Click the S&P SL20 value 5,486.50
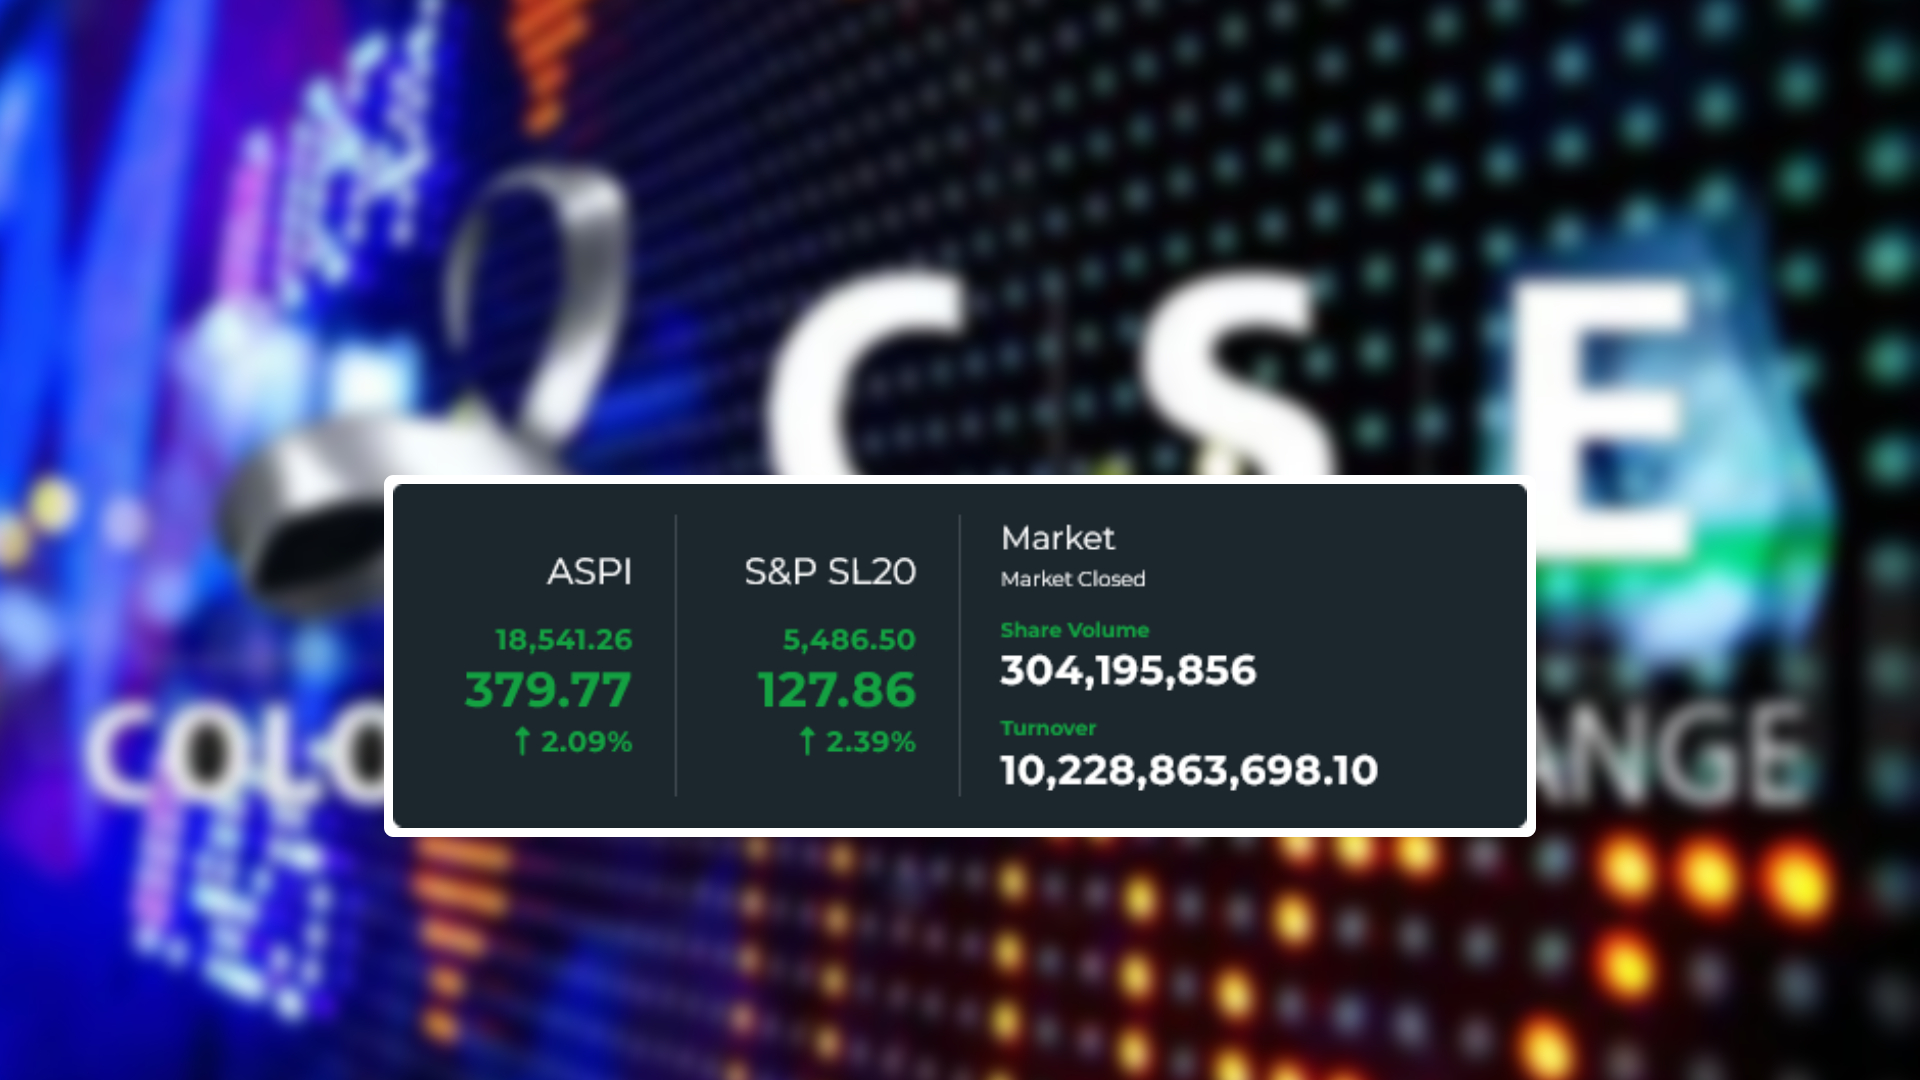The image size is (1920, 1080). click(x=848, y=640)
